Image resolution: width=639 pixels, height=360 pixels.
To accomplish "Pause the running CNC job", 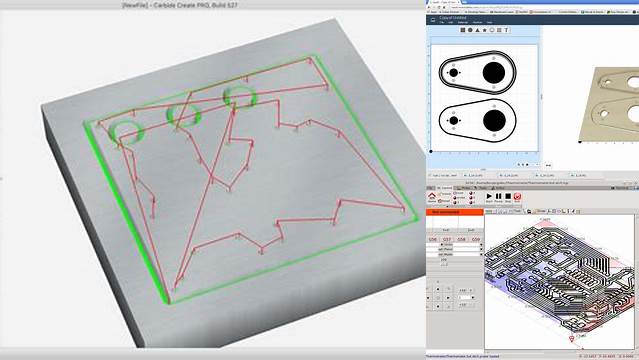I will click(x=498, y=197).
